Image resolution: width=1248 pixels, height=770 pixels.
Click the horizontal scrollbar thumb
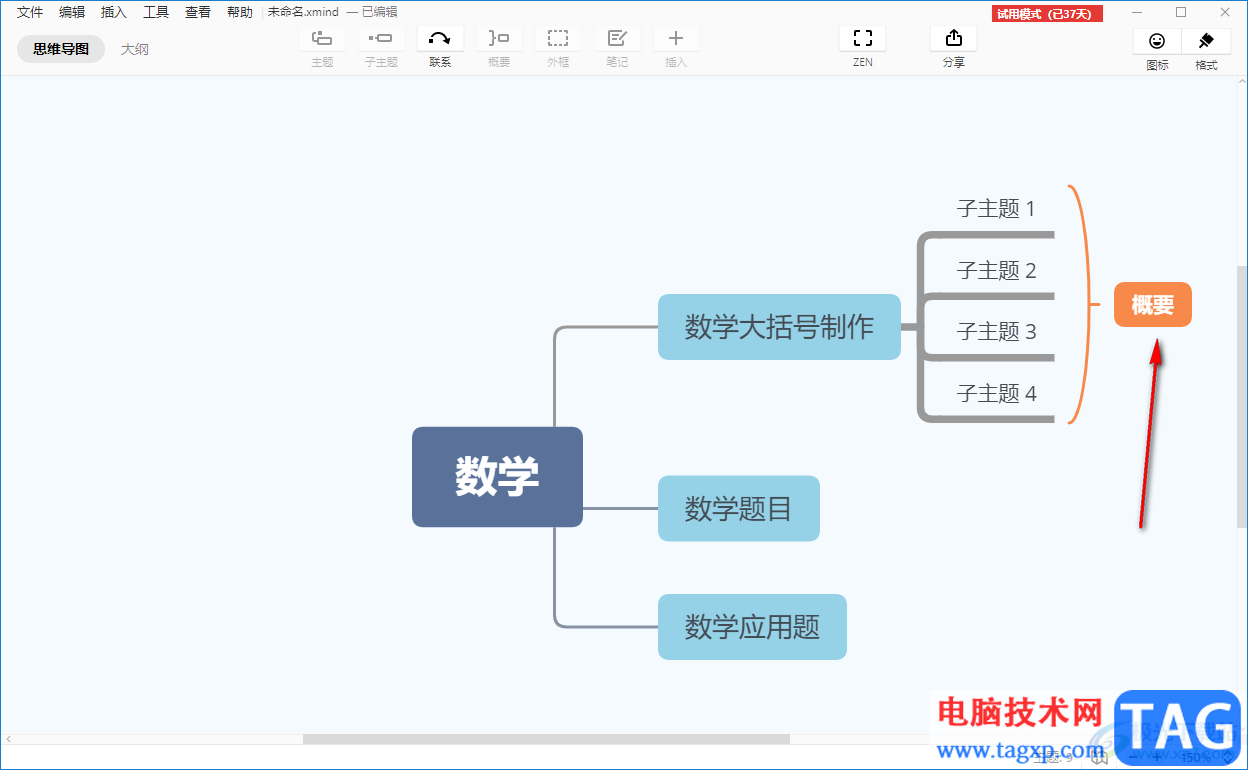pyautogui.click(x=546, y=739)
